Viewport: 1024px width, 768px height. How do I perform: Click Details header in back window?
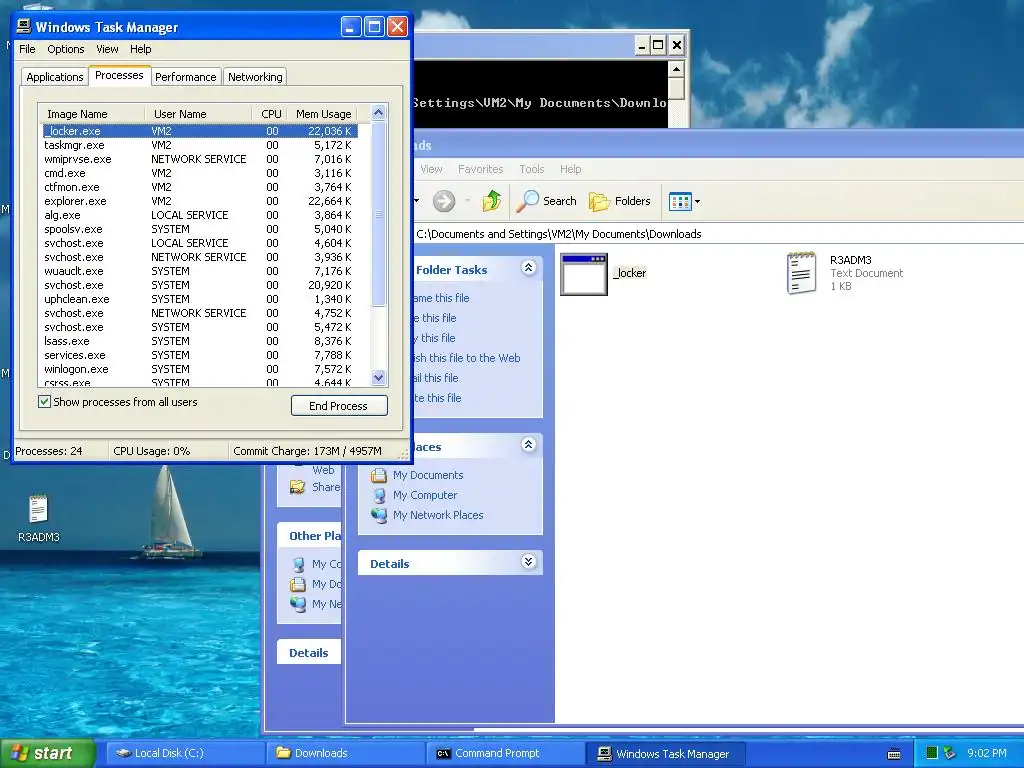[x=309, y=652]
